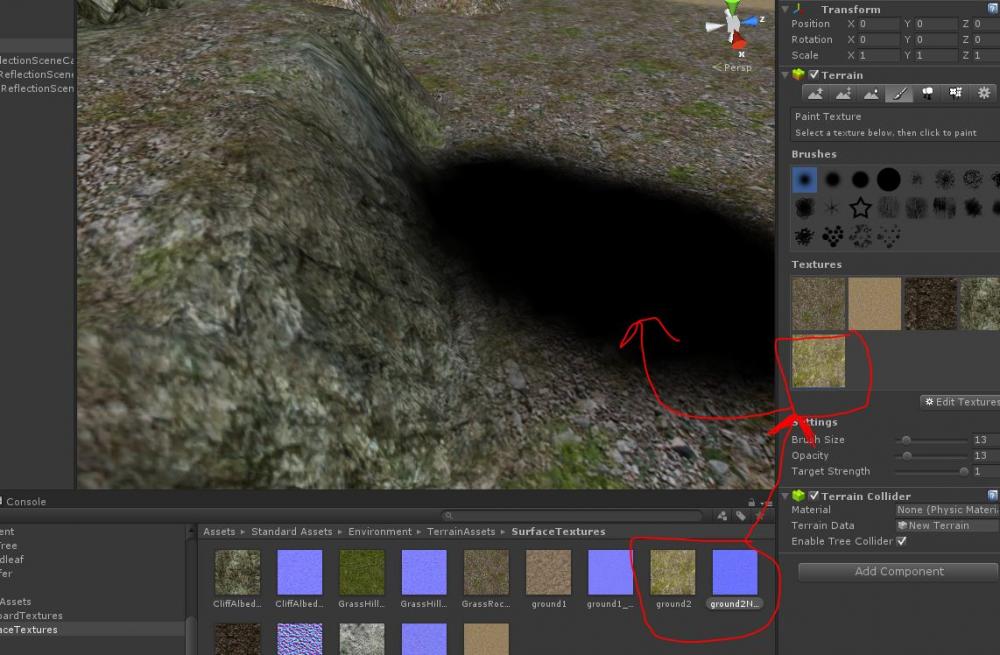Pick the star-shaped brush

click(860, 208)
